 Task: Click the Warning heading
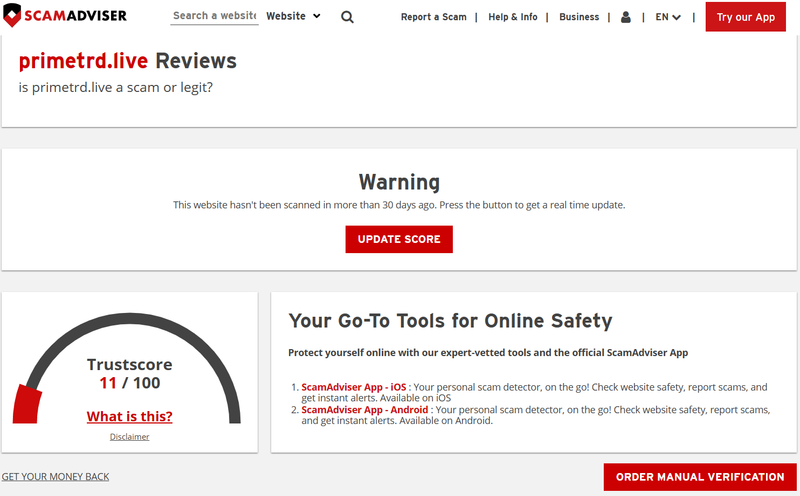tap(399, 182)
